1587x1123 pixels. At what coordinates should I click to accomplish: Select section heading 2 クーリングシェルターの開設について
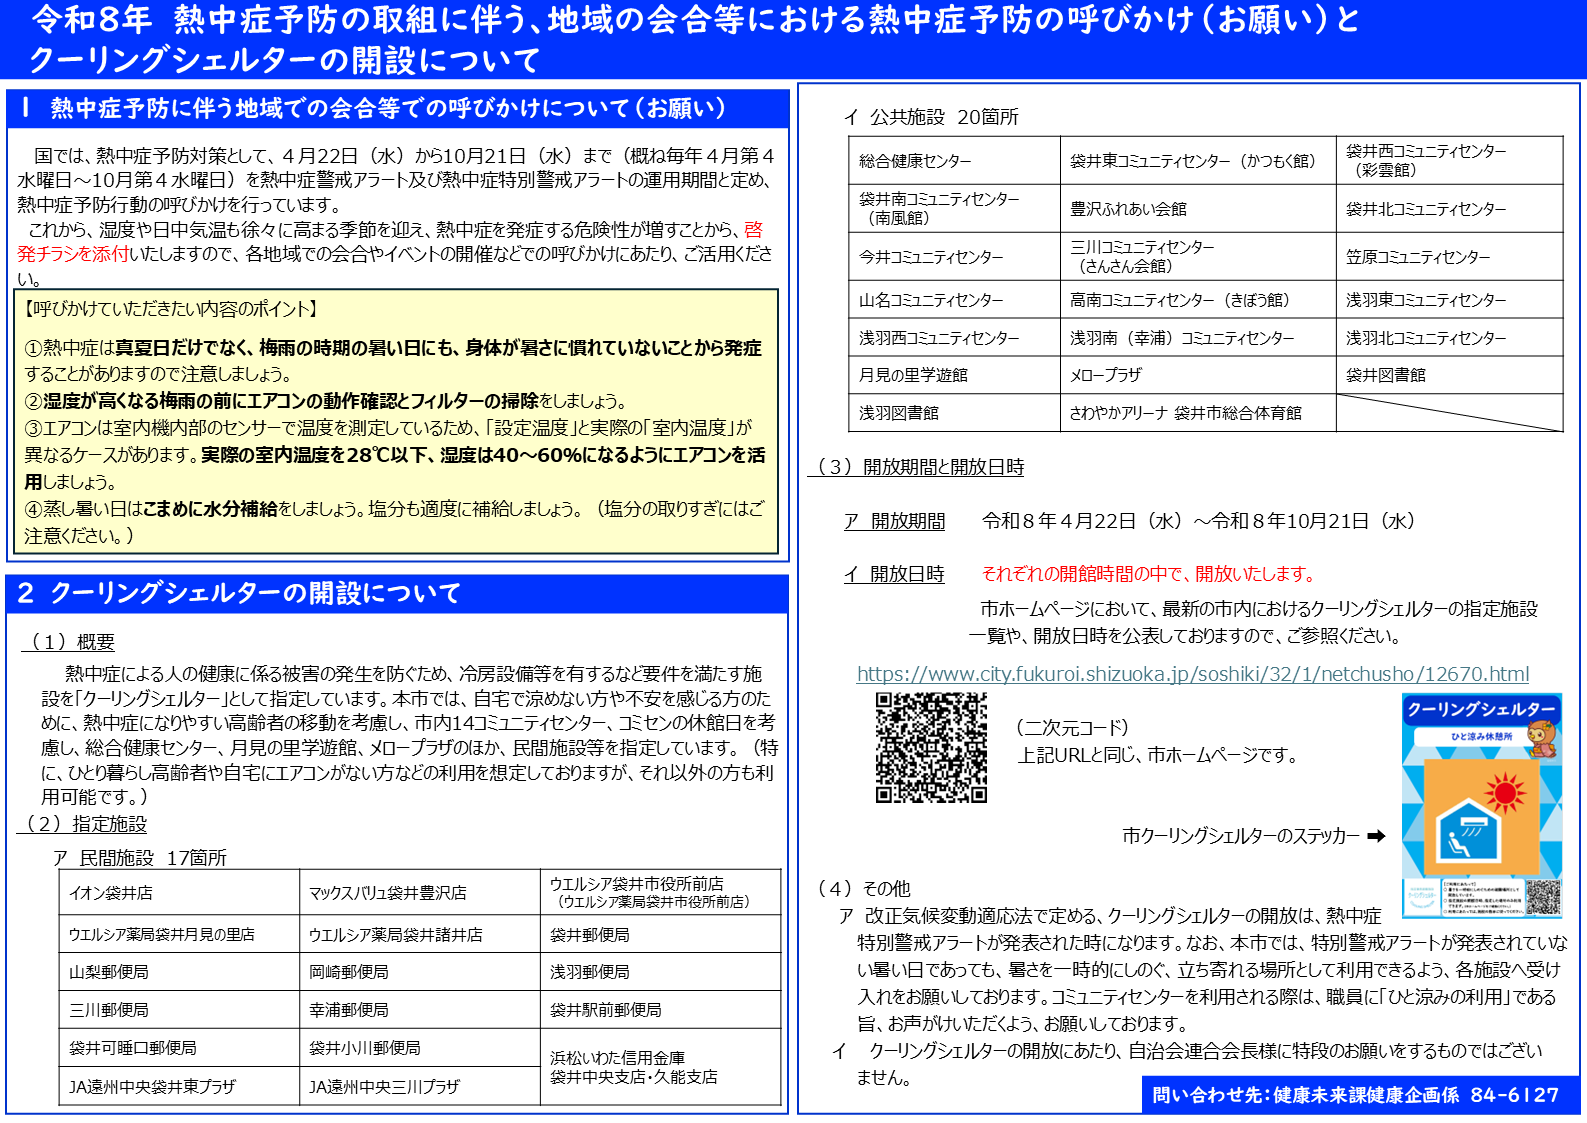point(397,593)
